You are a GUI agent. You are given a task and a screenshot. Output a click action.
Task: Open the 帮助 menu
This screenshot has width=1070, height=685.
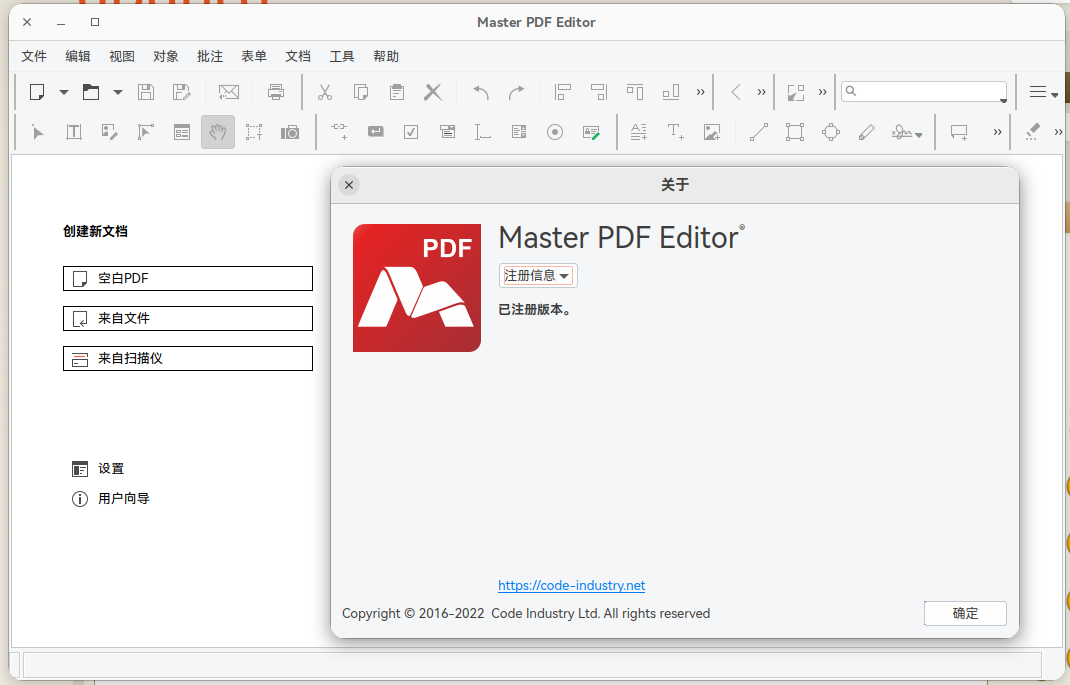[x=386, y=57]
